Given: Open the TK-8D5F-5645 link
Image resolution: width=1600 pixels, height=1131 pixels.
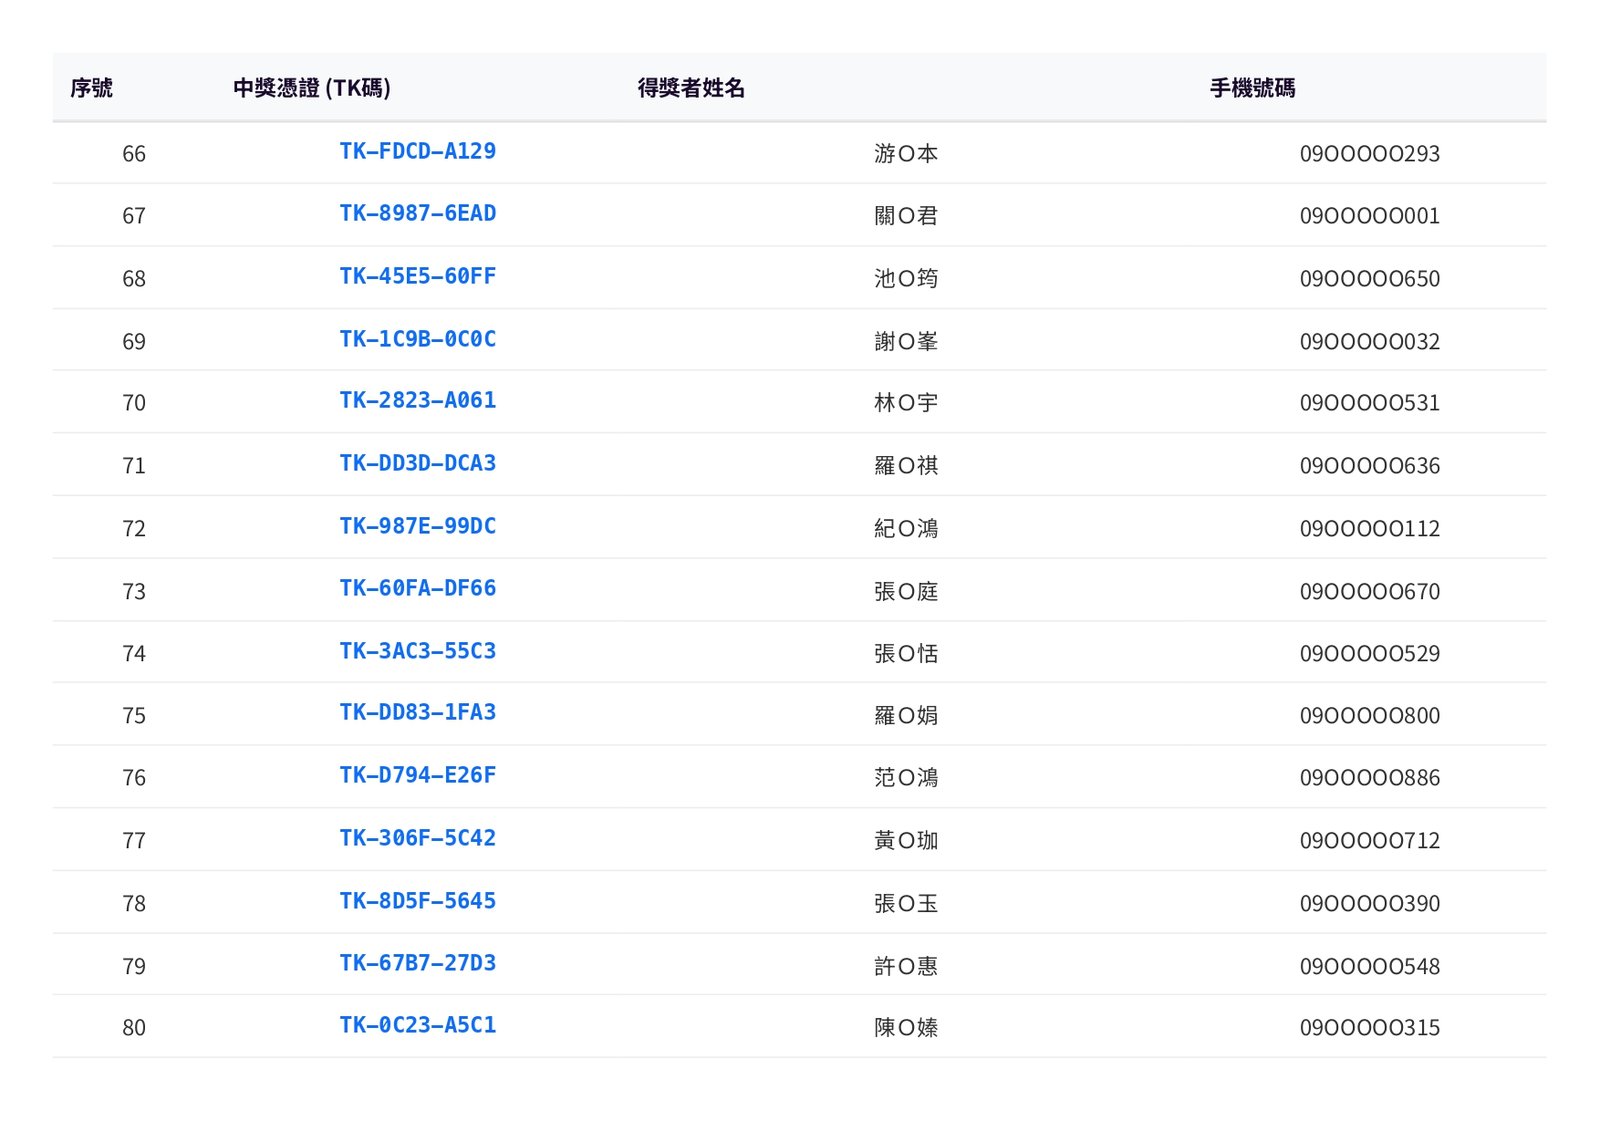Looking at the screenshot, I should 417,901.
